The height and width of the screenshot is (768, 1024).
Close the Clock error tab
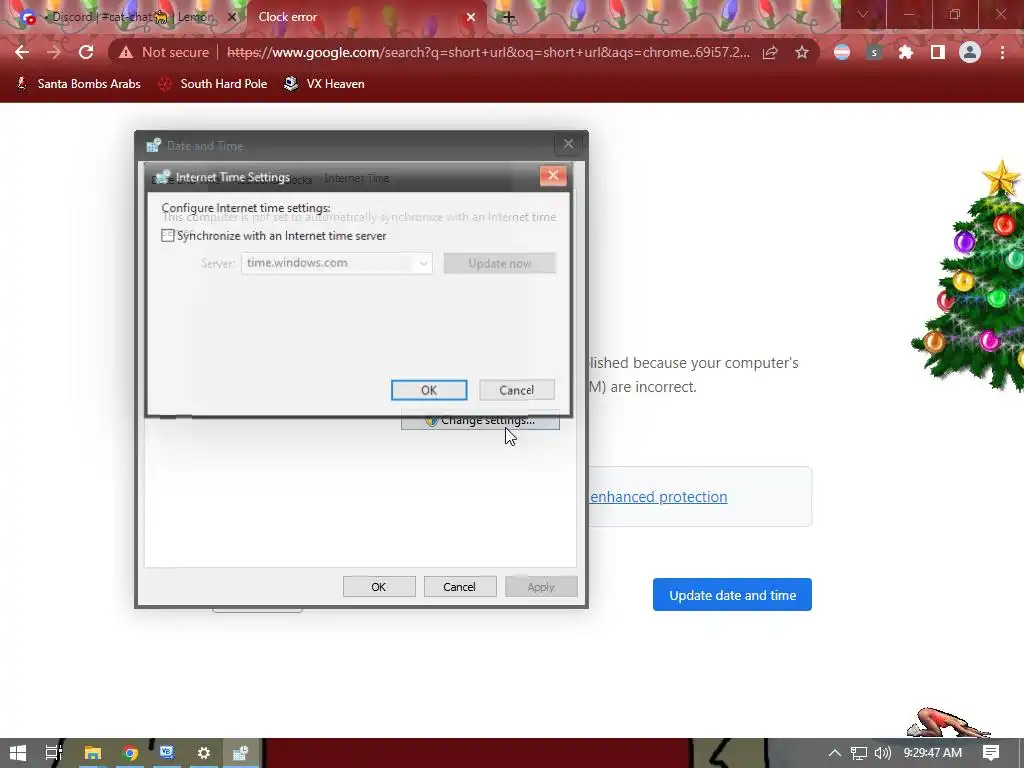[x=471, y=17]
